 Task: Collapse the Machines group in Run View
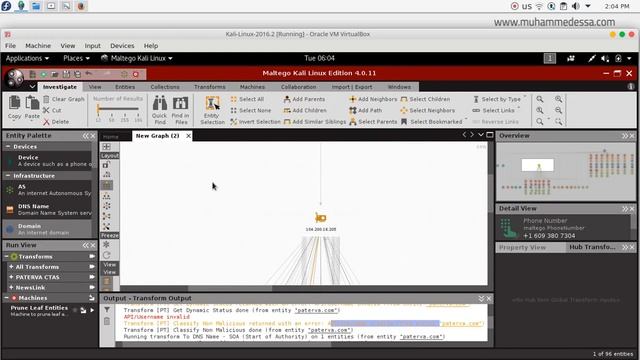[x=7, y=298]
